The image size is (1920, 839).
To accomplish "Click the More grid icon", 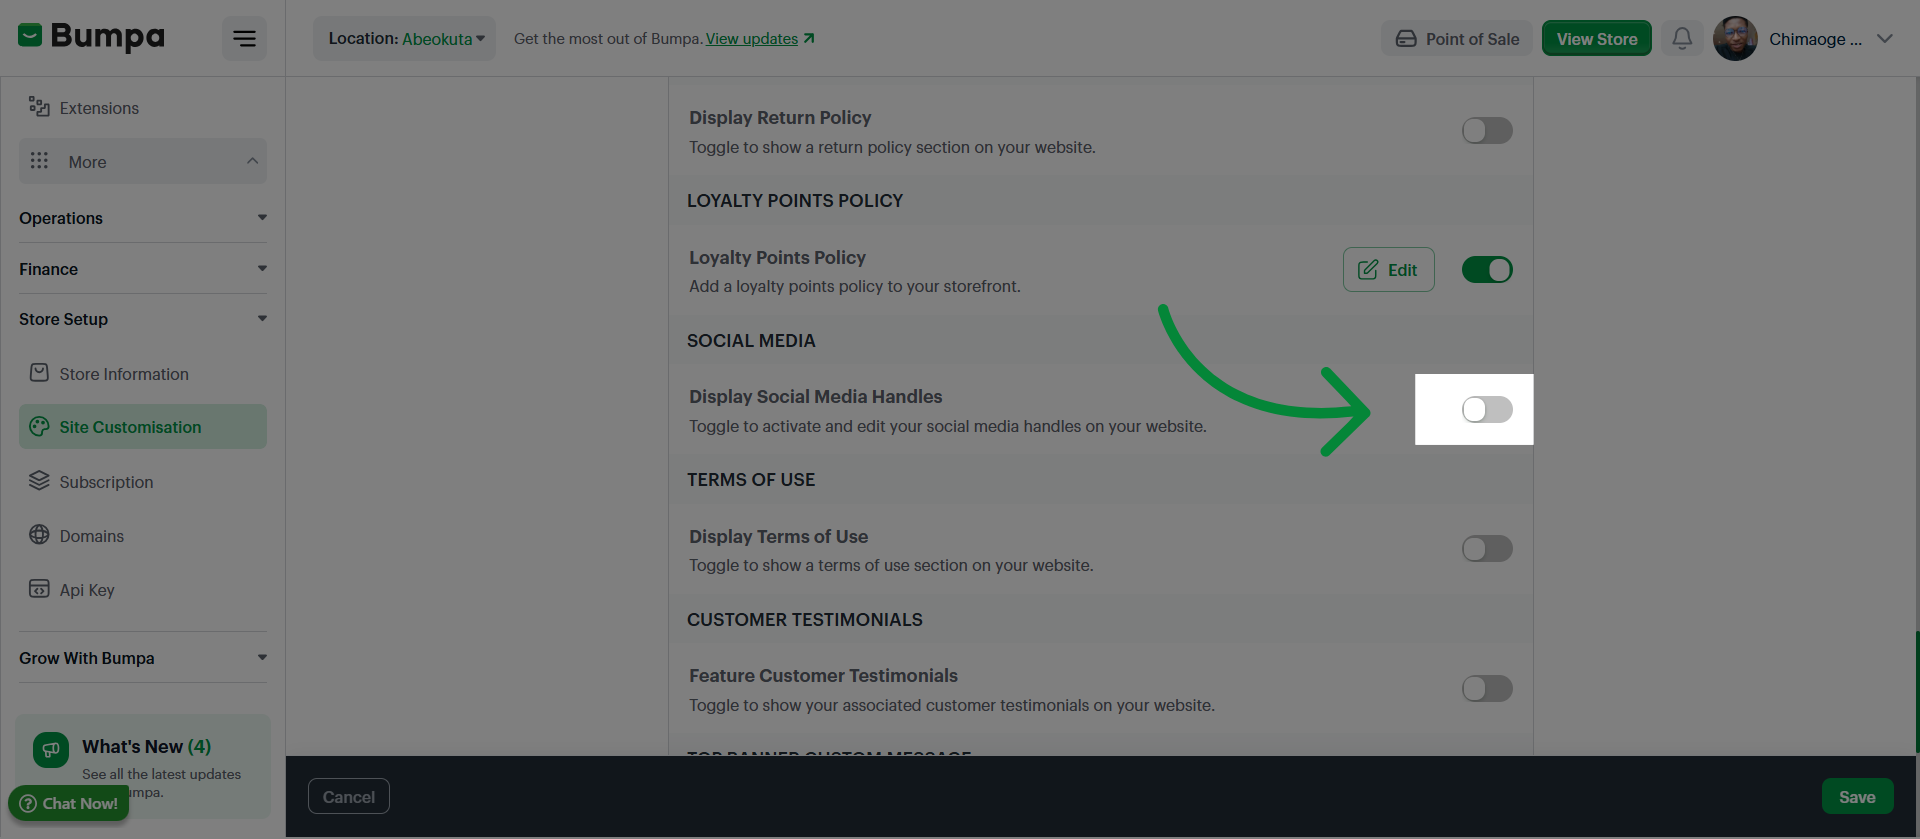I will coord(39,161).
